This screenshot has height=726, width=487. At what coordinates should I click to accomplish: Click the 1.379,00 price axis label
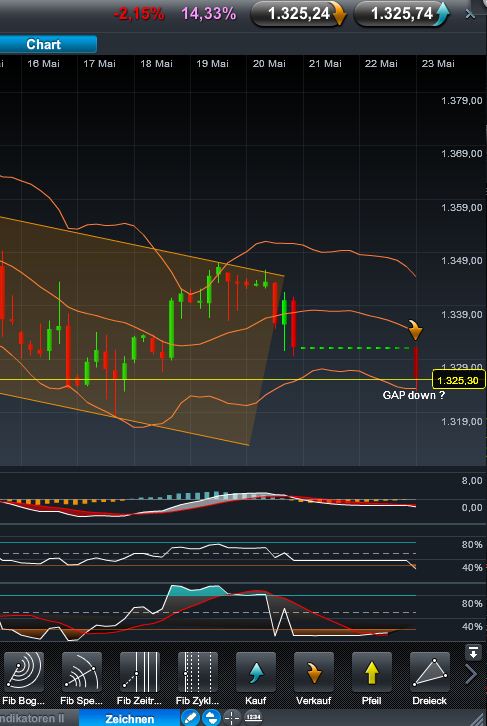click(462, 100)
